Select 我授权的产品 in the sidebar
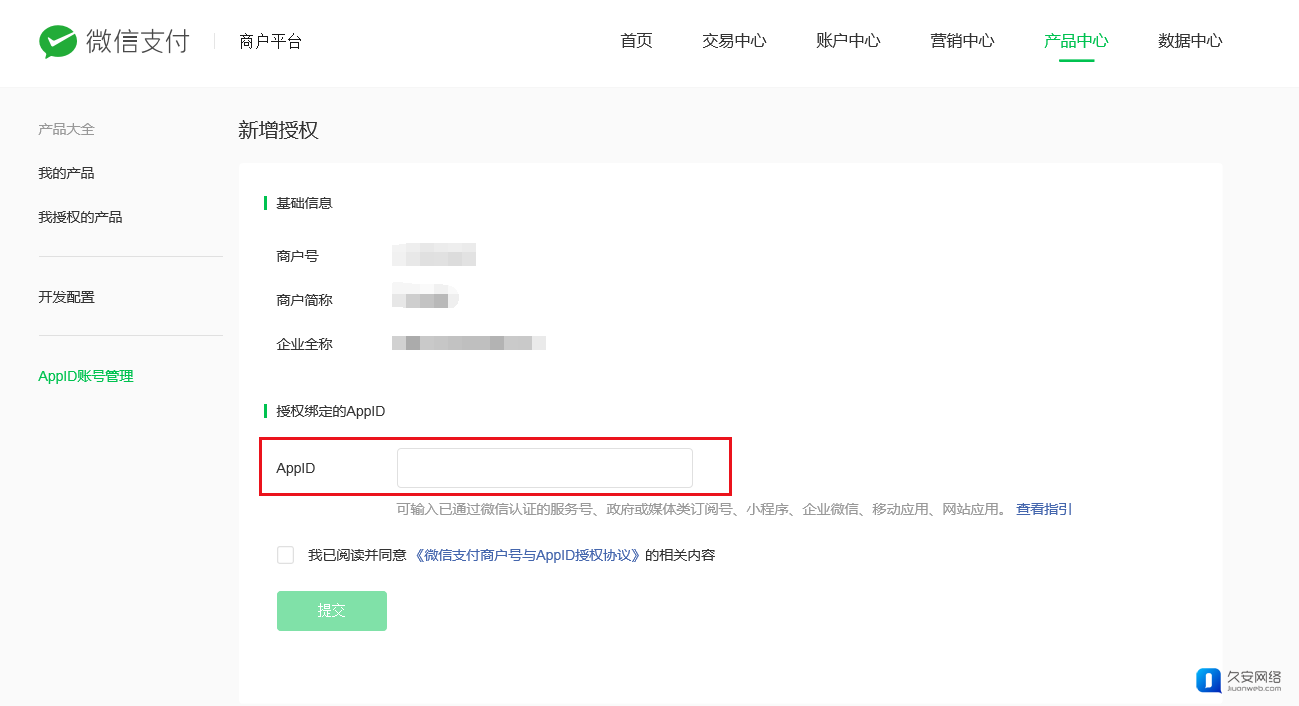Screen dimensions: 1299x706 (x=80, y=217)
